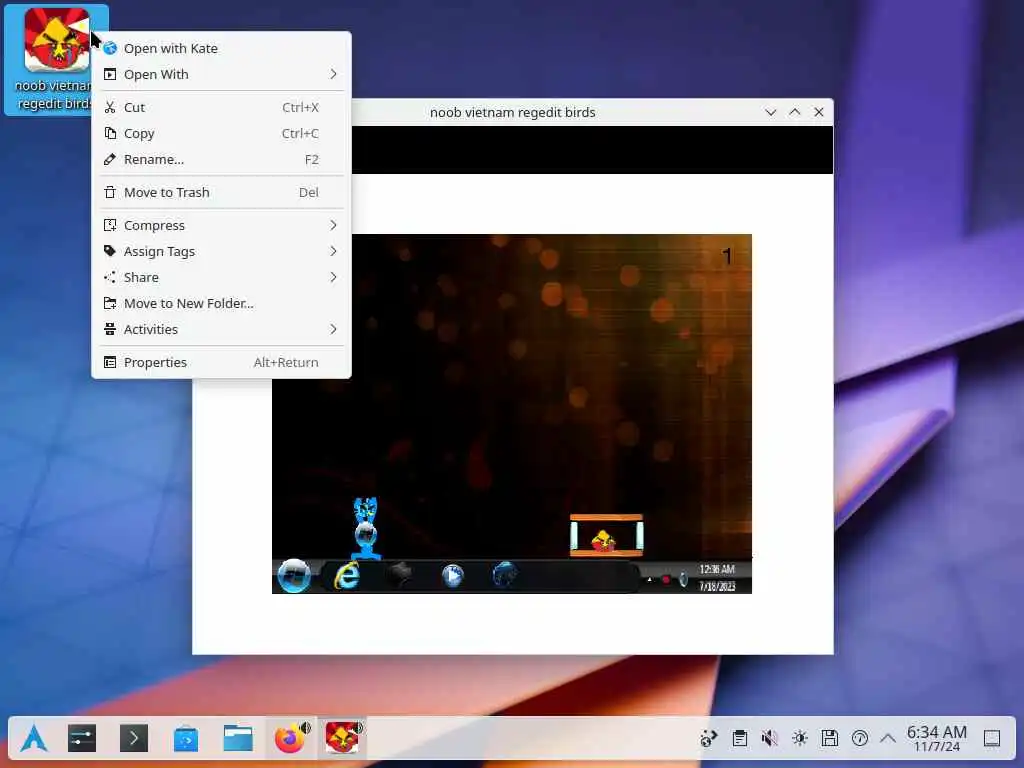Click the blue slingshot character in game
This screenshot has height=768, width=1024.
(x=366, y=528)
